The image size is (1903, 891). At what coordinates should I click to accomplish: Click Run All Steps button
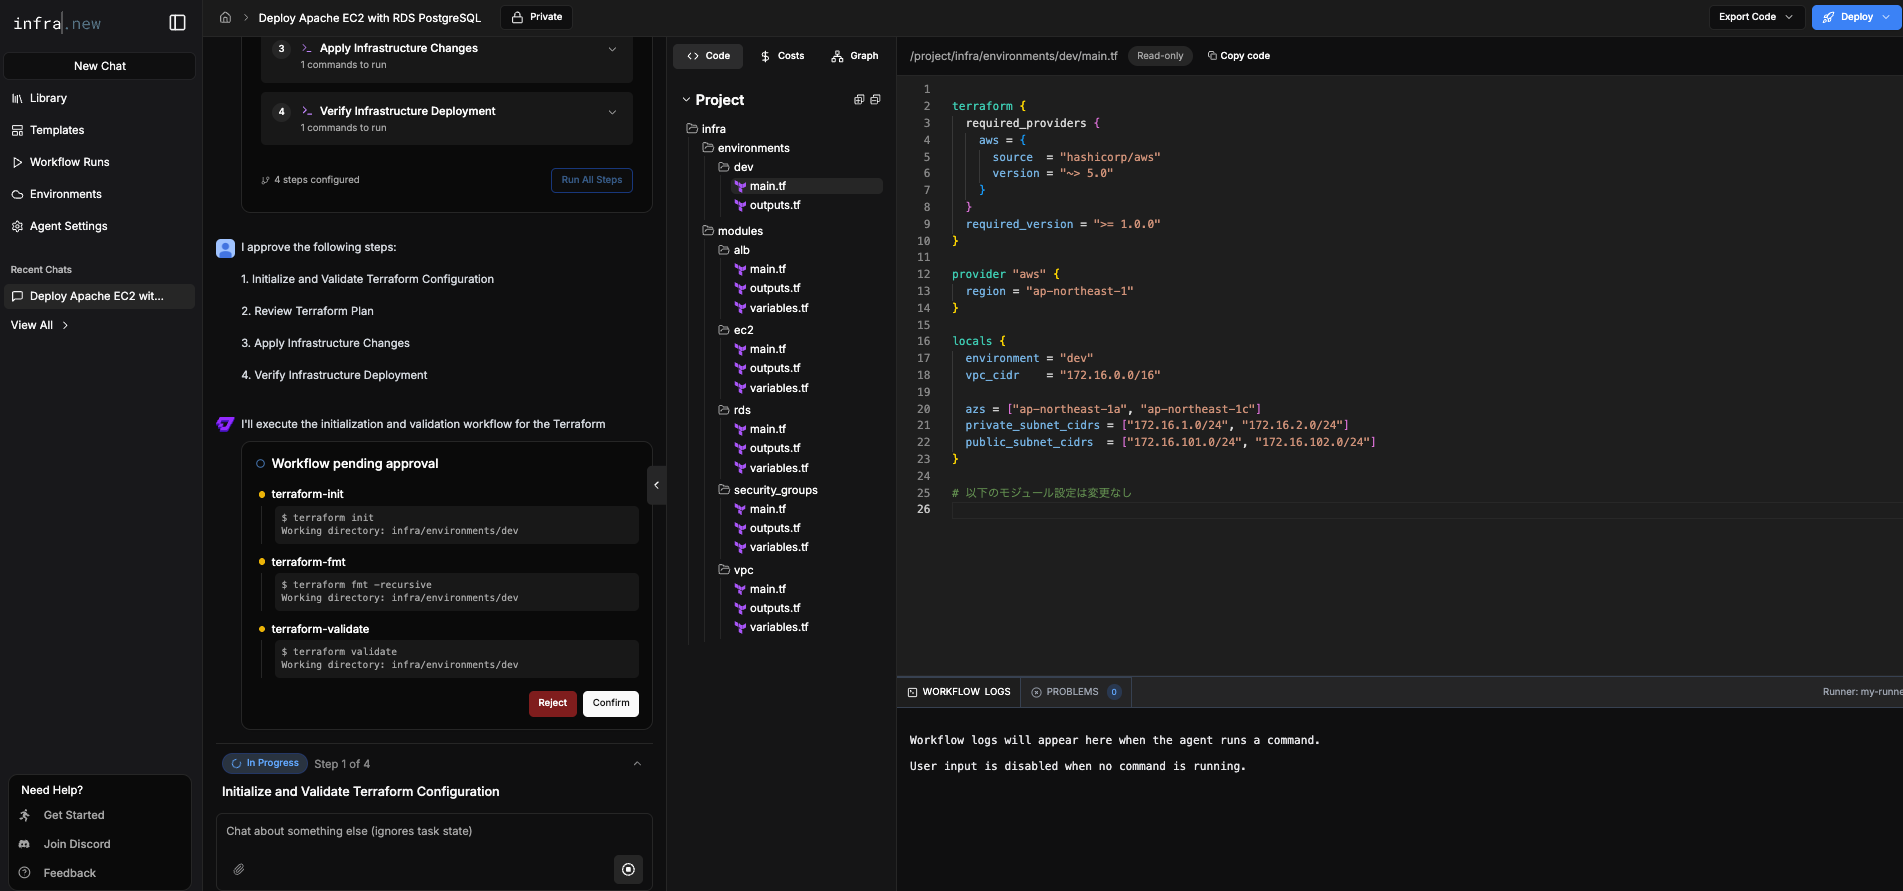(592, 180)
